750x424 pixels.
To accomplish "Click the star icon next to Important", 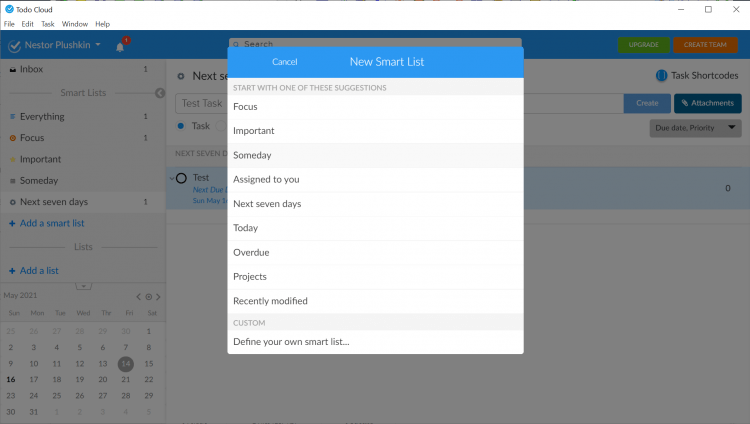I will coord(13,159).
